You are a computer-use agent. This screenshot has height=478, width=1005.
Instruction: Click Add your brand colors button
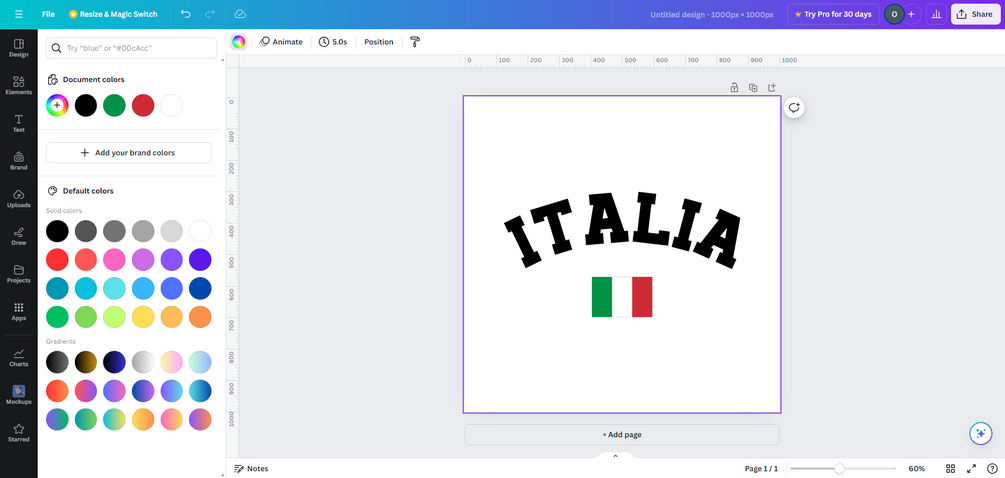click(x=128, y=152)
